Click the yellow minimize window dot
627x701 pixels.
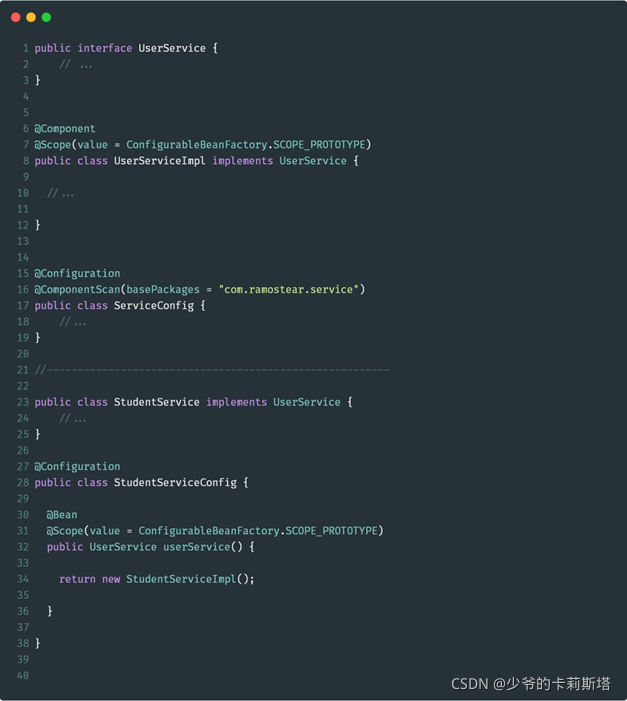point(31,17)
